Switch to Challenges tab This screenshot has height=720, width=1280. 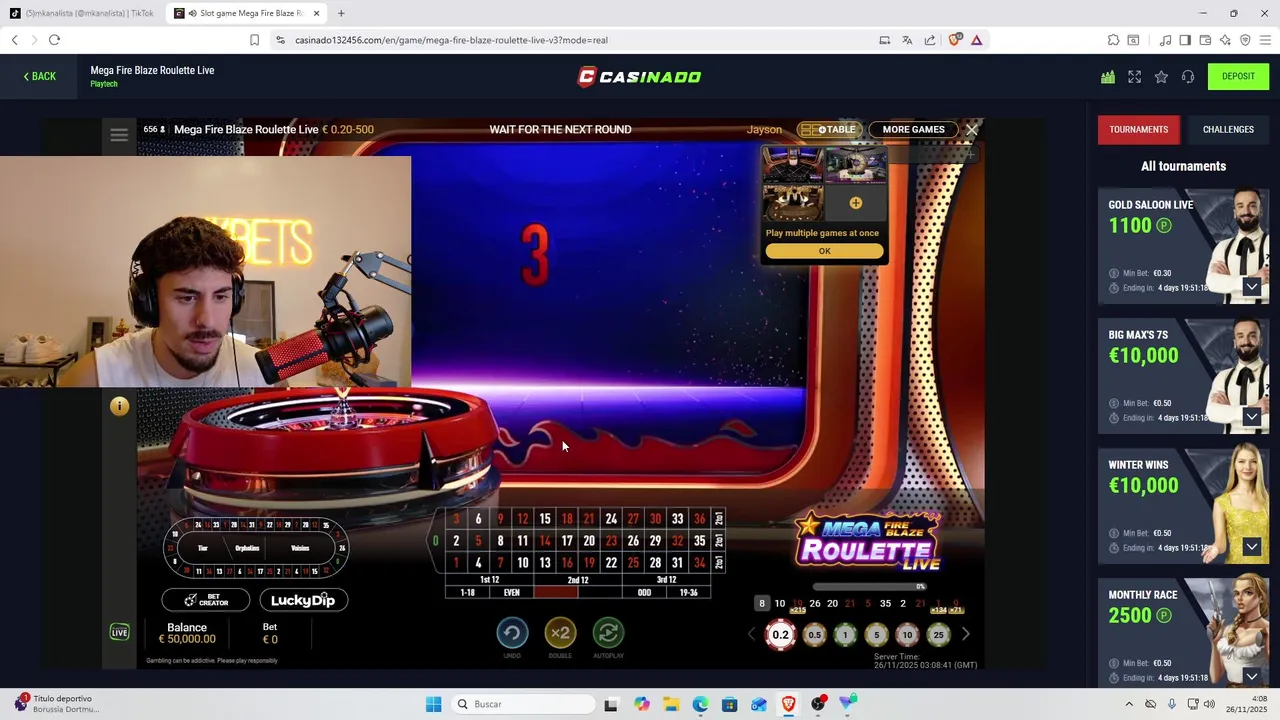(1228, 130)
